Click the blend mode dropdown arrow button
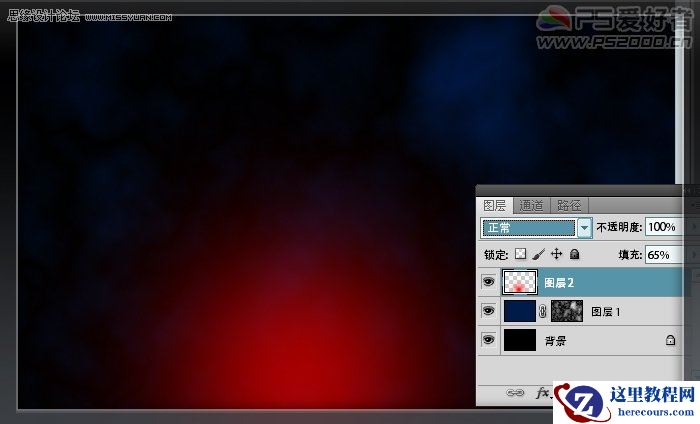This screenshot has height=424, width=700. point(584,228)
